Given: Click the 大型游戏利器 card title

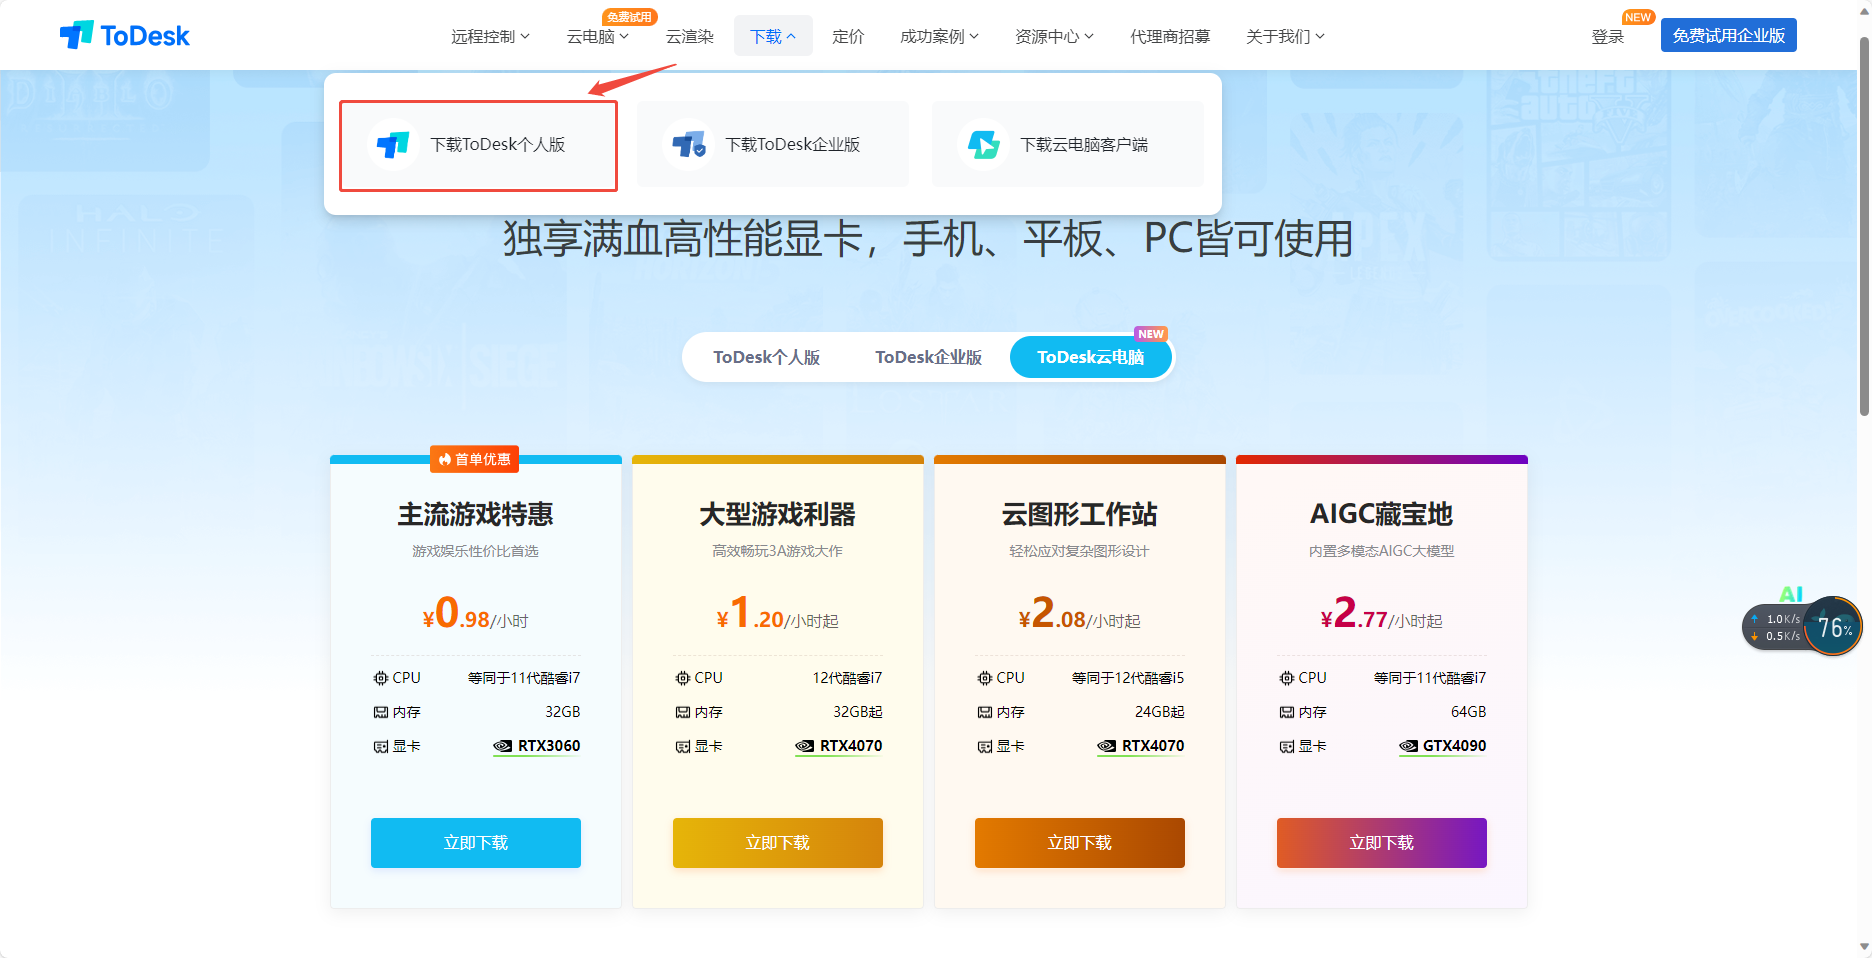Looking at the screenshot, I should (x=778, y=514).
